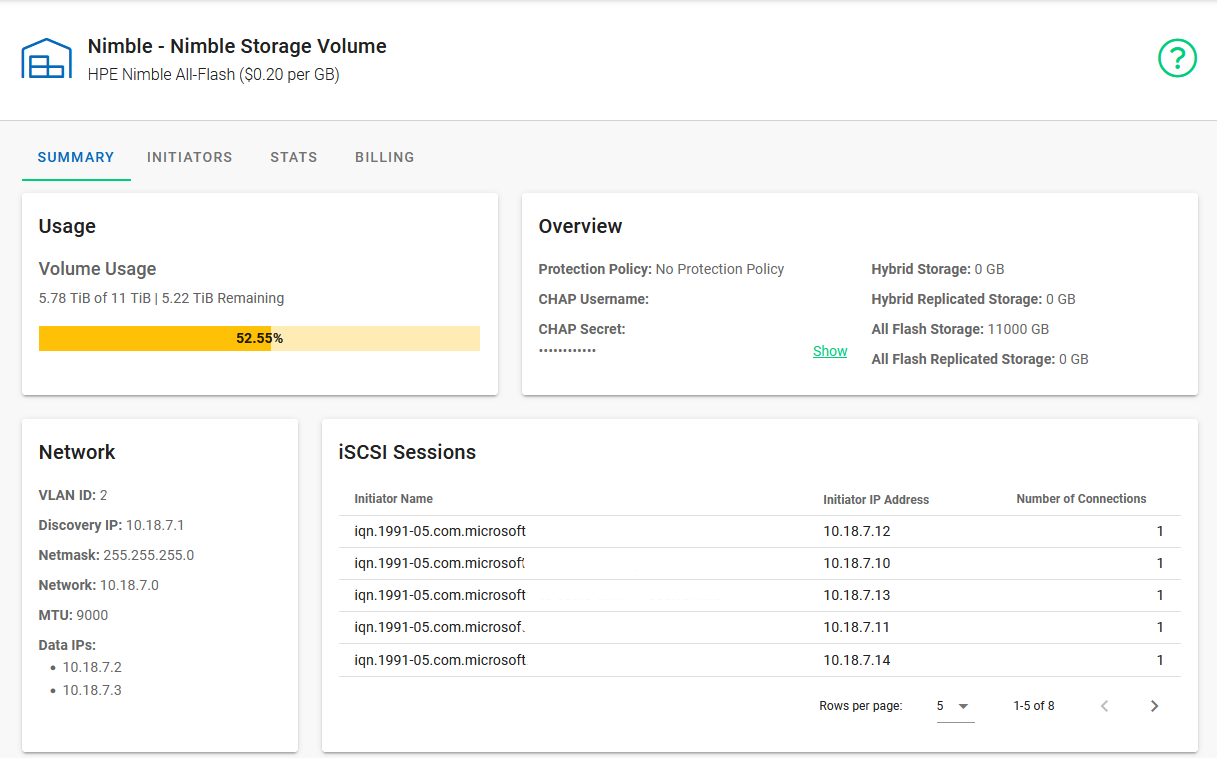
Task: Click the Number of Connections column header
Action: pyautogui.click(x=1081, y=498)
